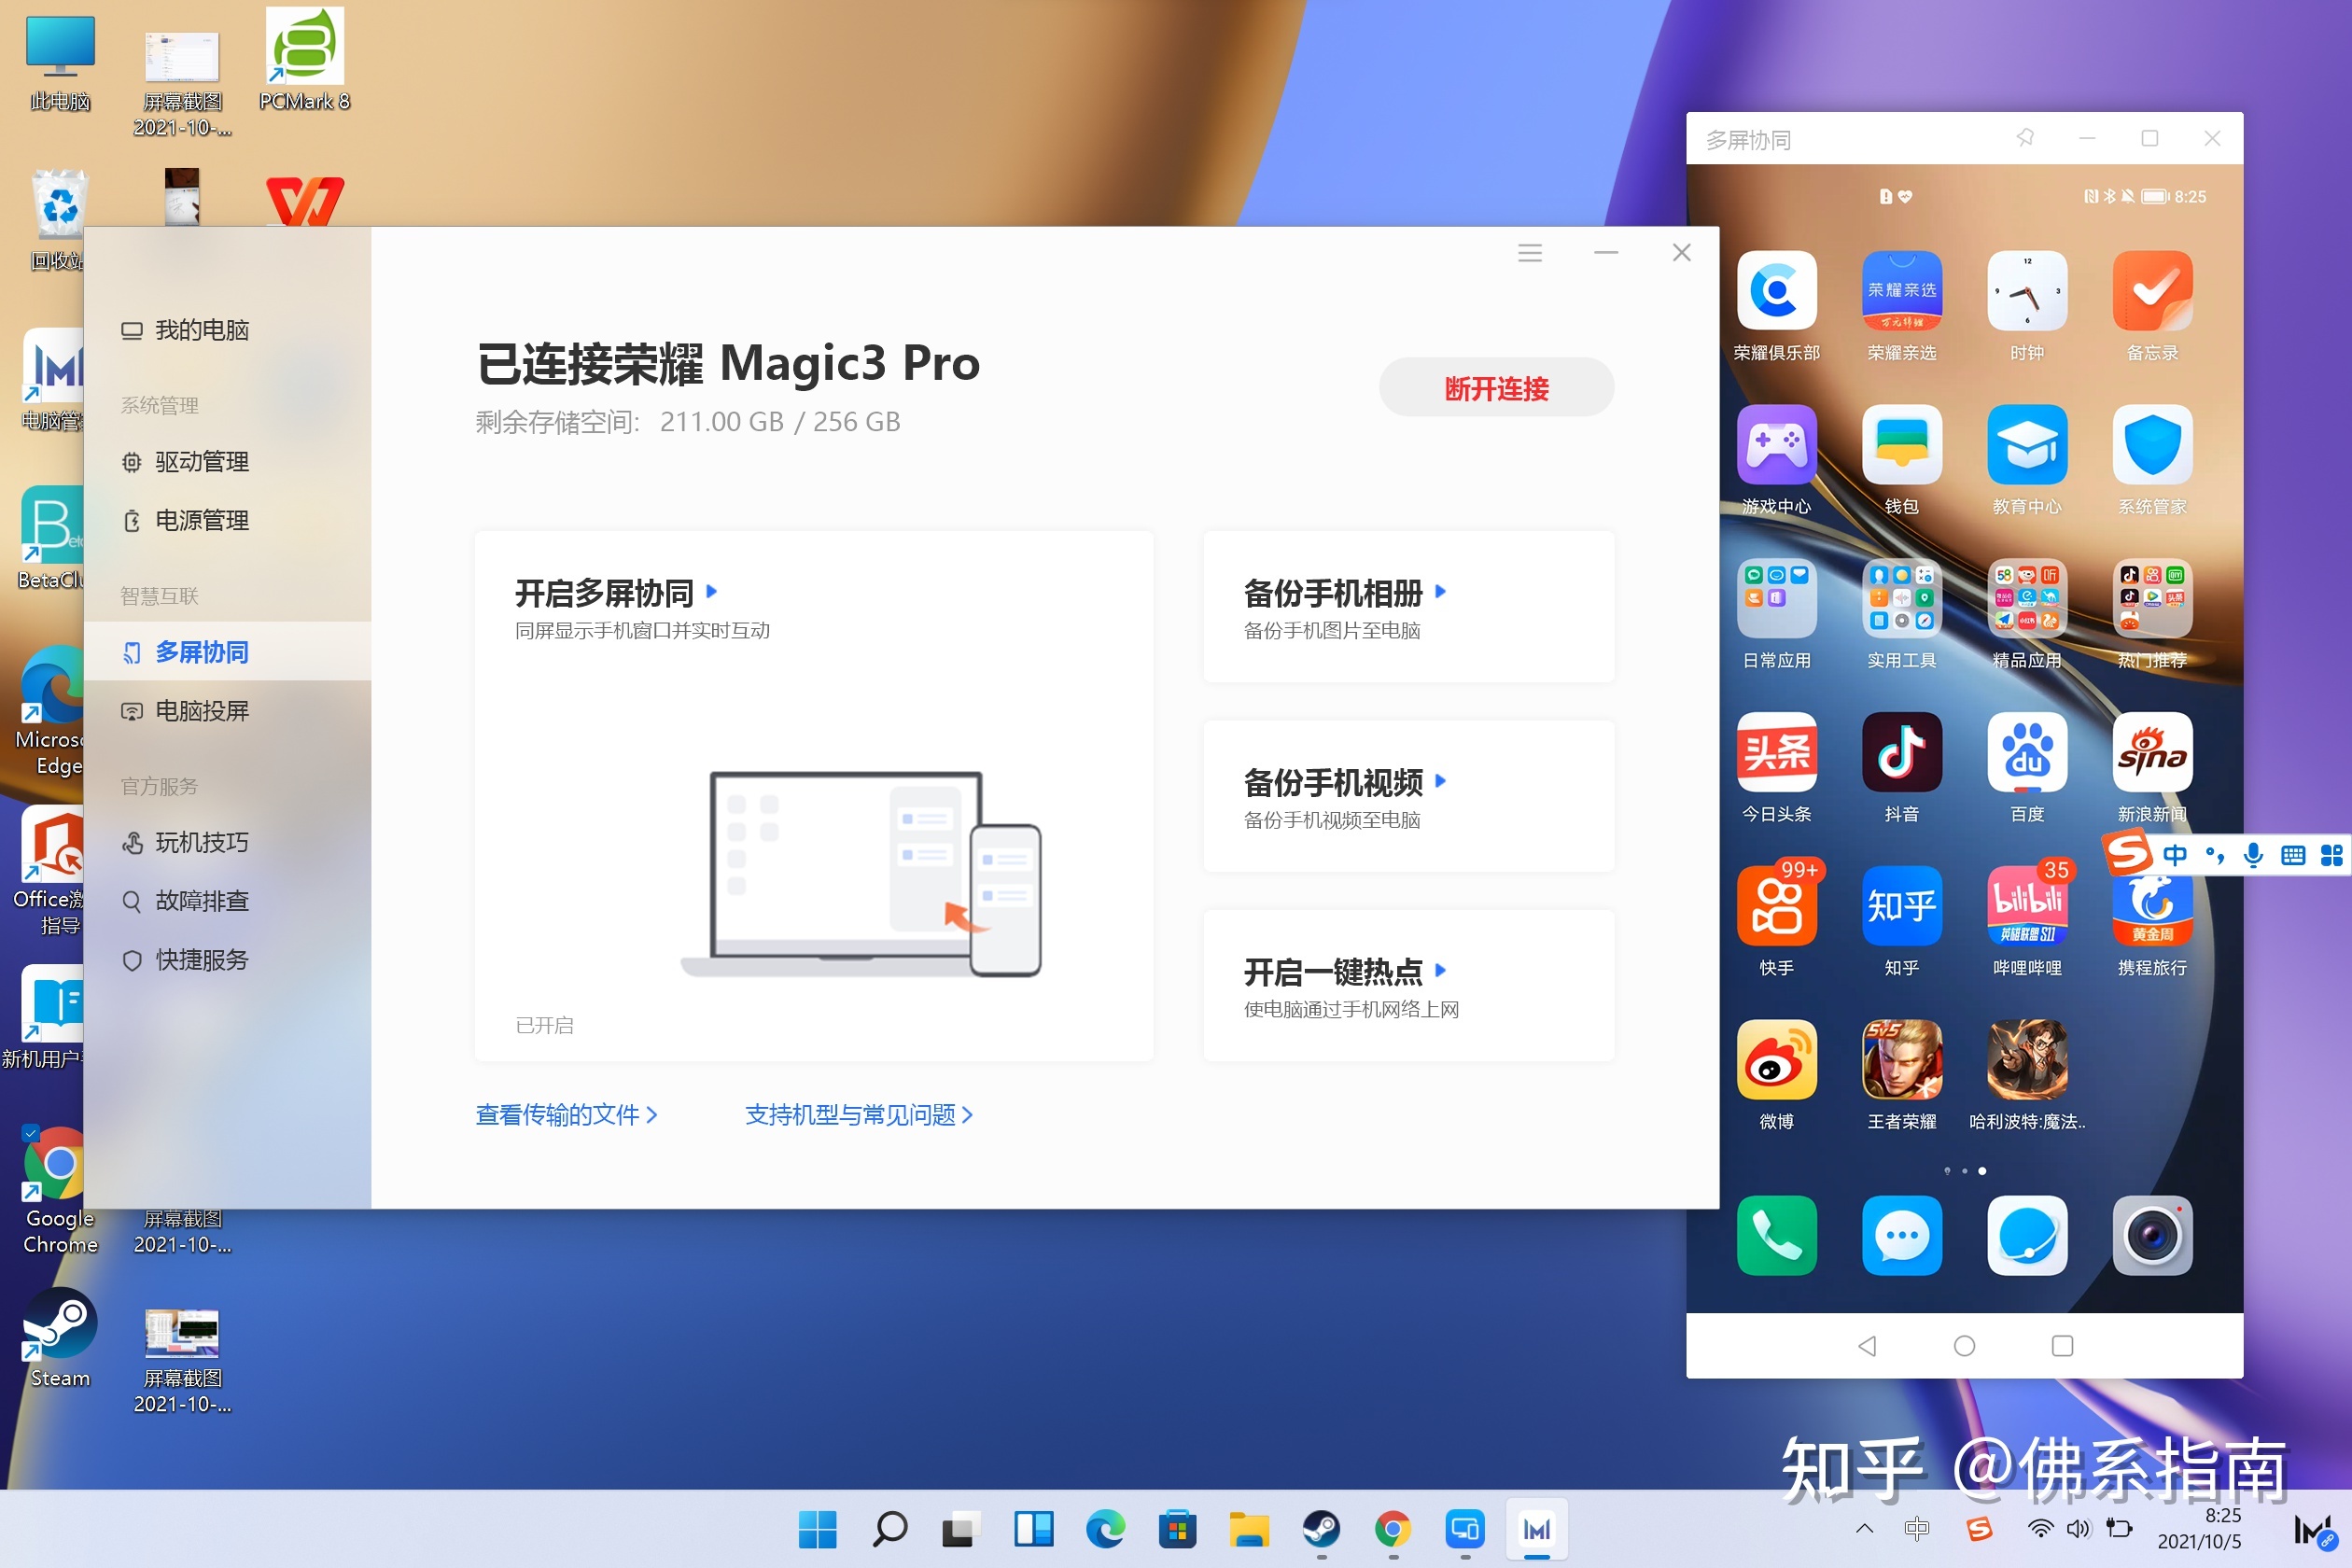
Task: Expand the 开启一键热点 card
Action: tap(1440, 970)
